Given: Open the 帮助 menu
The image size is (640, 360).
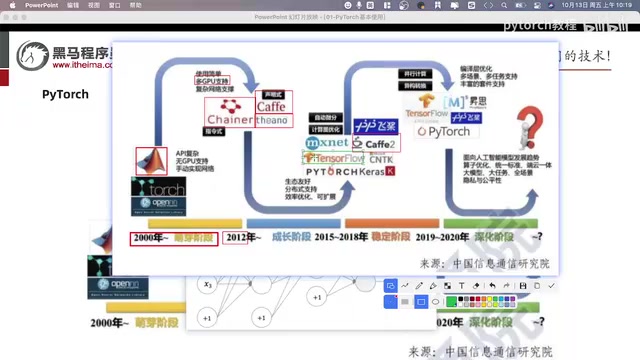Looking at the screenshot, I should point(136,5).
